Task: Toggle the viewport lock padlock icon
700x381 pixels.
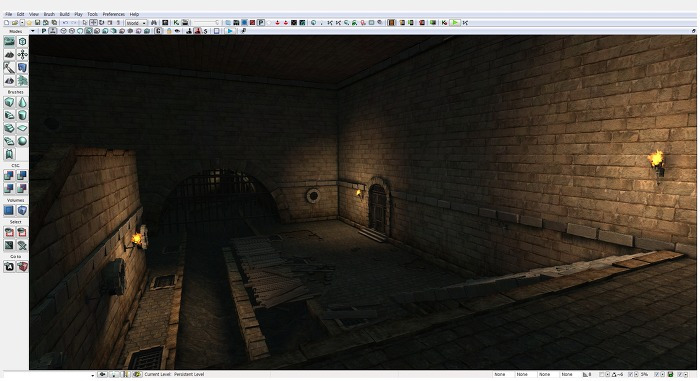Action: click(x=169, y=31)
